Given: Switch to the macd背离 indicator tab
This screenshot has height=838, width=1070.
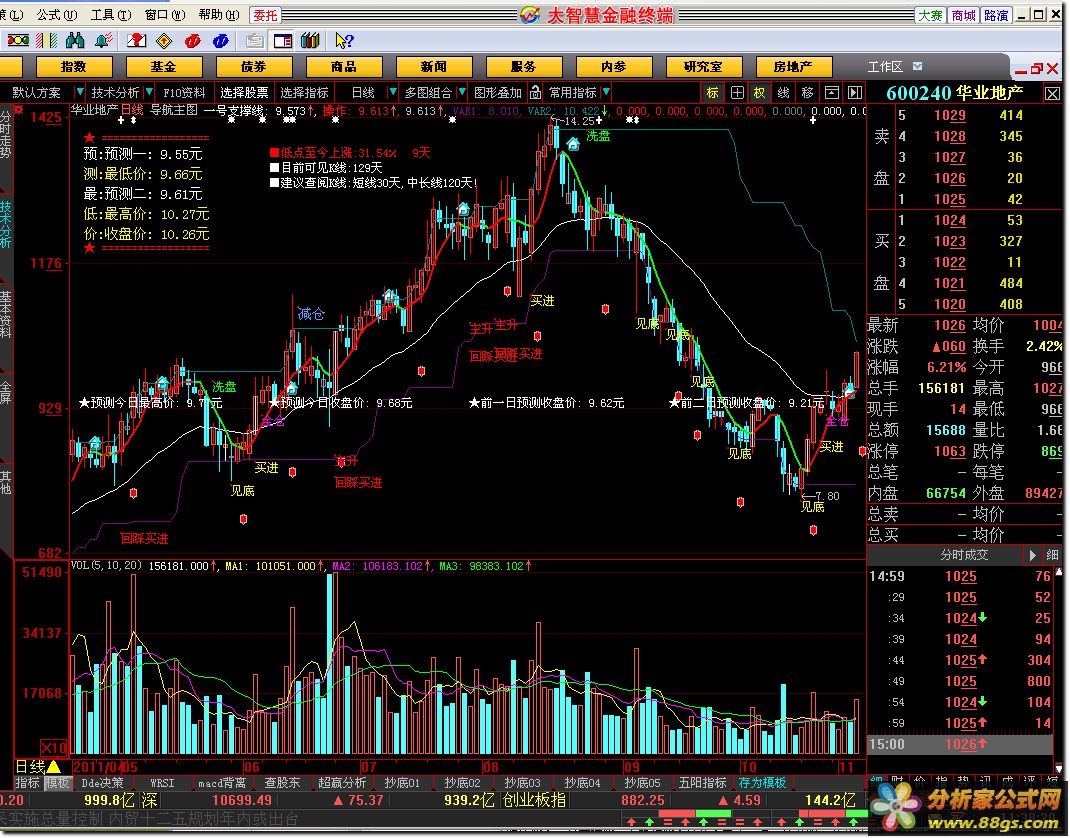Looking at the screenshot, I should click(x=222, y=783).
